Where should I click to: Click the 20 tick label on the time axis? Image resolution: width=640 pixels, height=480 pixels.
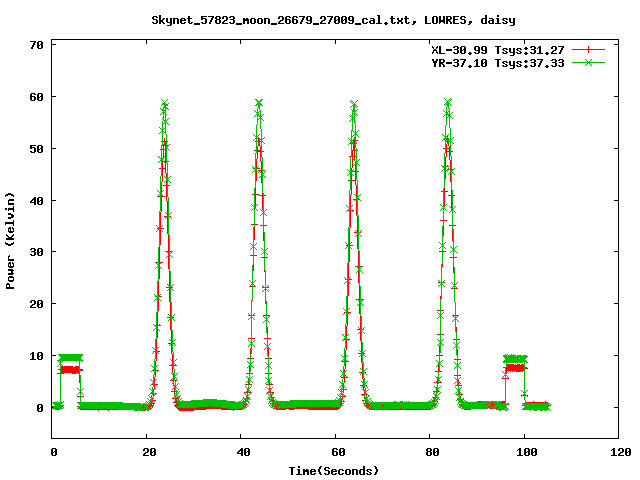point(149,452)
